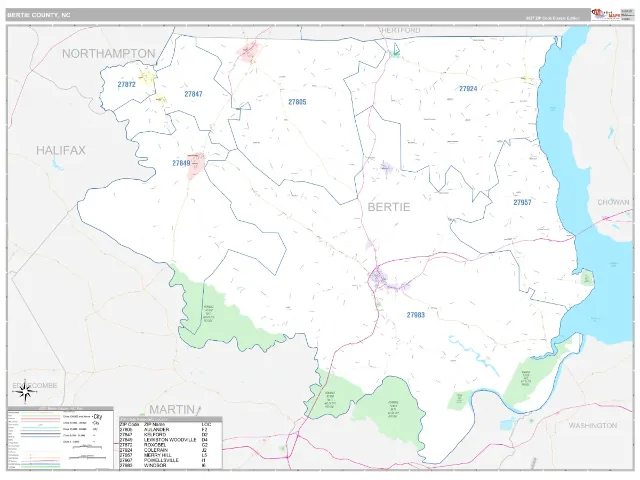The height and width of the screenshot is (480, 640).
Task: Click the yellow town area beside 27872
Action: pos(147,77)
